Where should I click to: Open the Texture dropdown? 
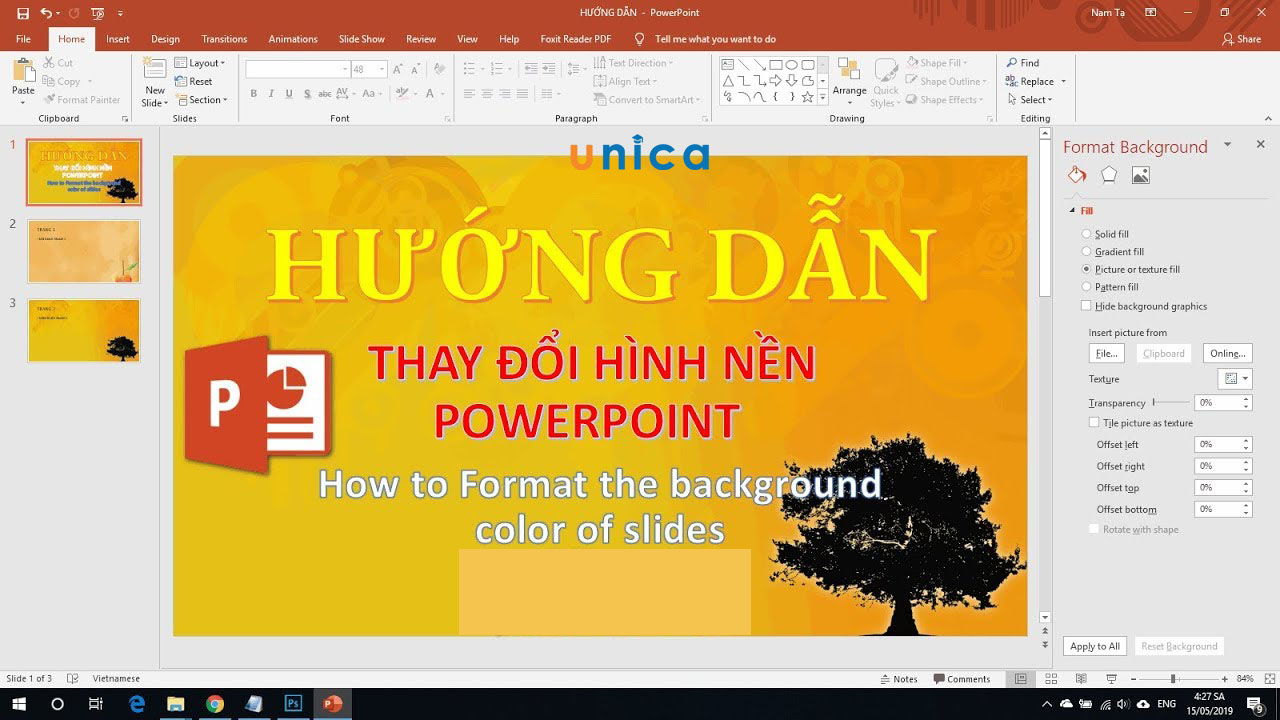pos(1235,379)
